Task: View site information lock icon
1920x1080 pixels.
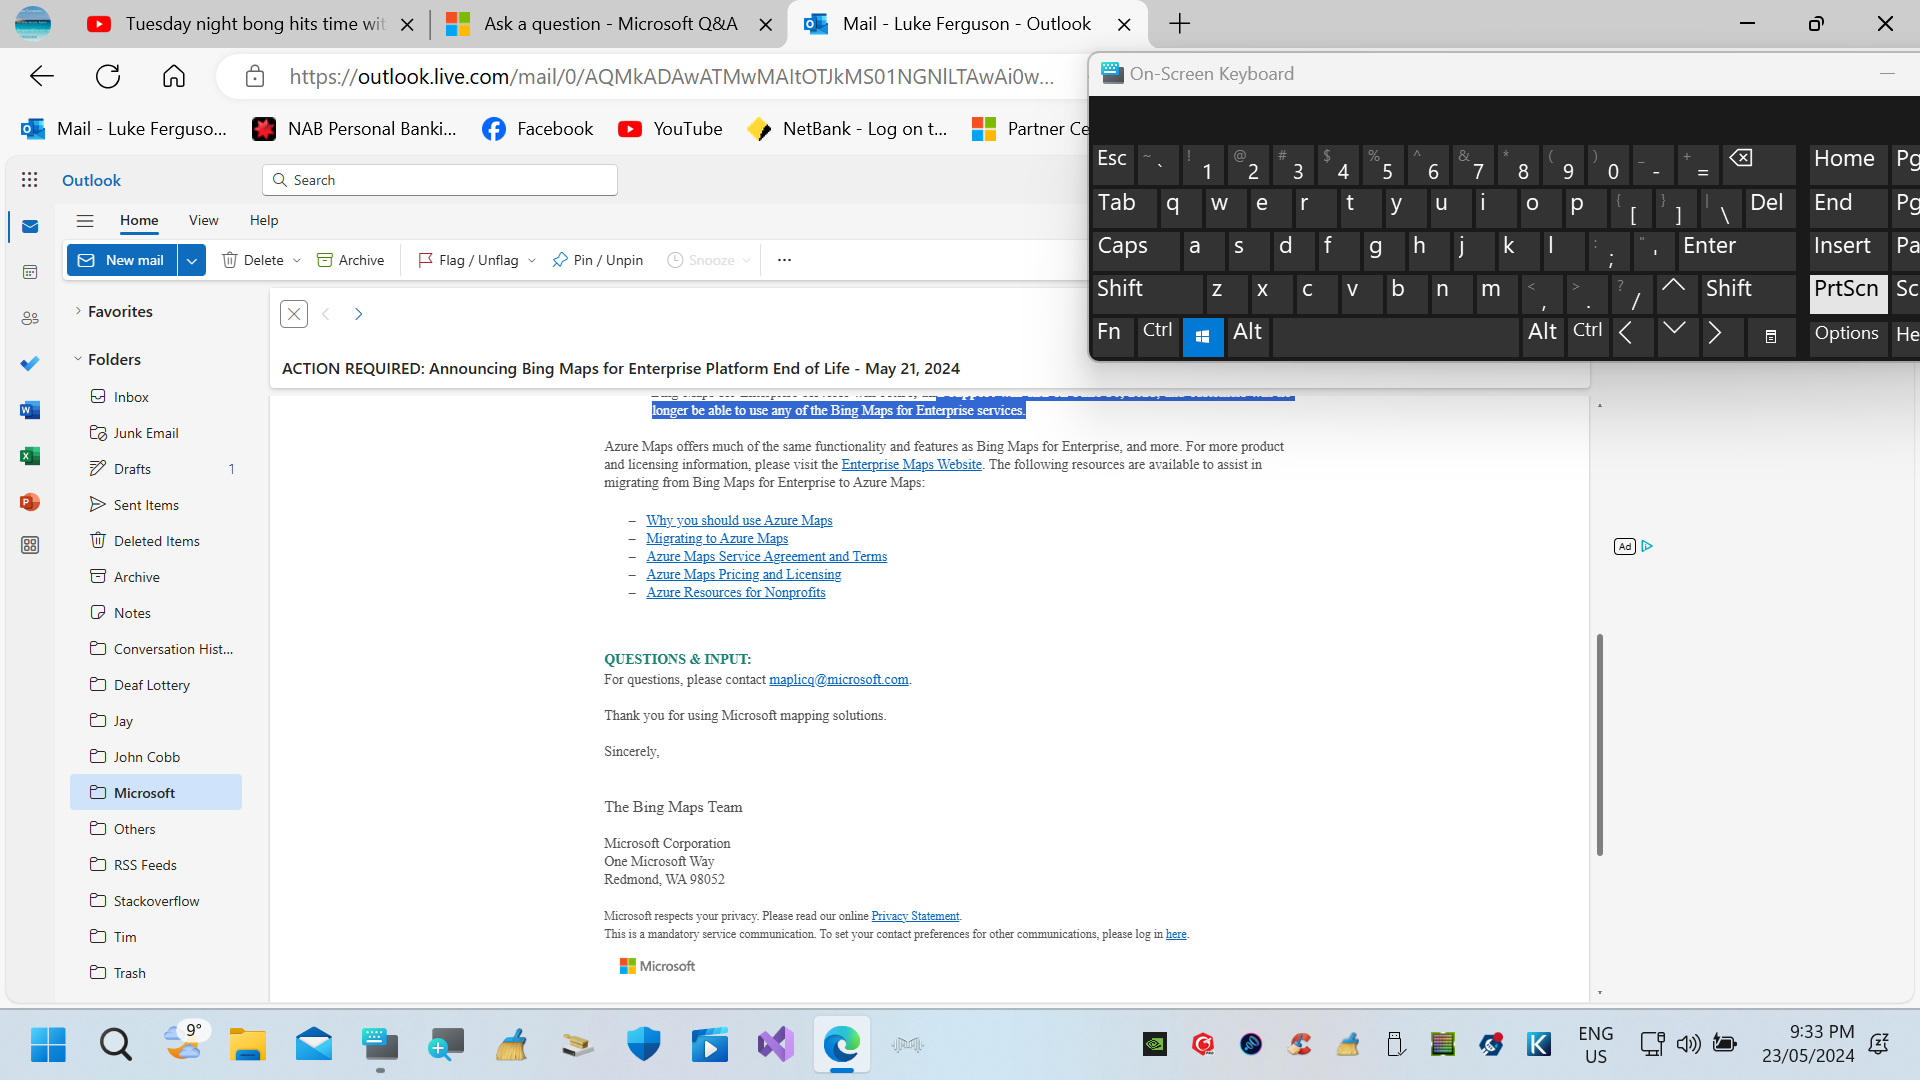Action: tap(255, 76)
